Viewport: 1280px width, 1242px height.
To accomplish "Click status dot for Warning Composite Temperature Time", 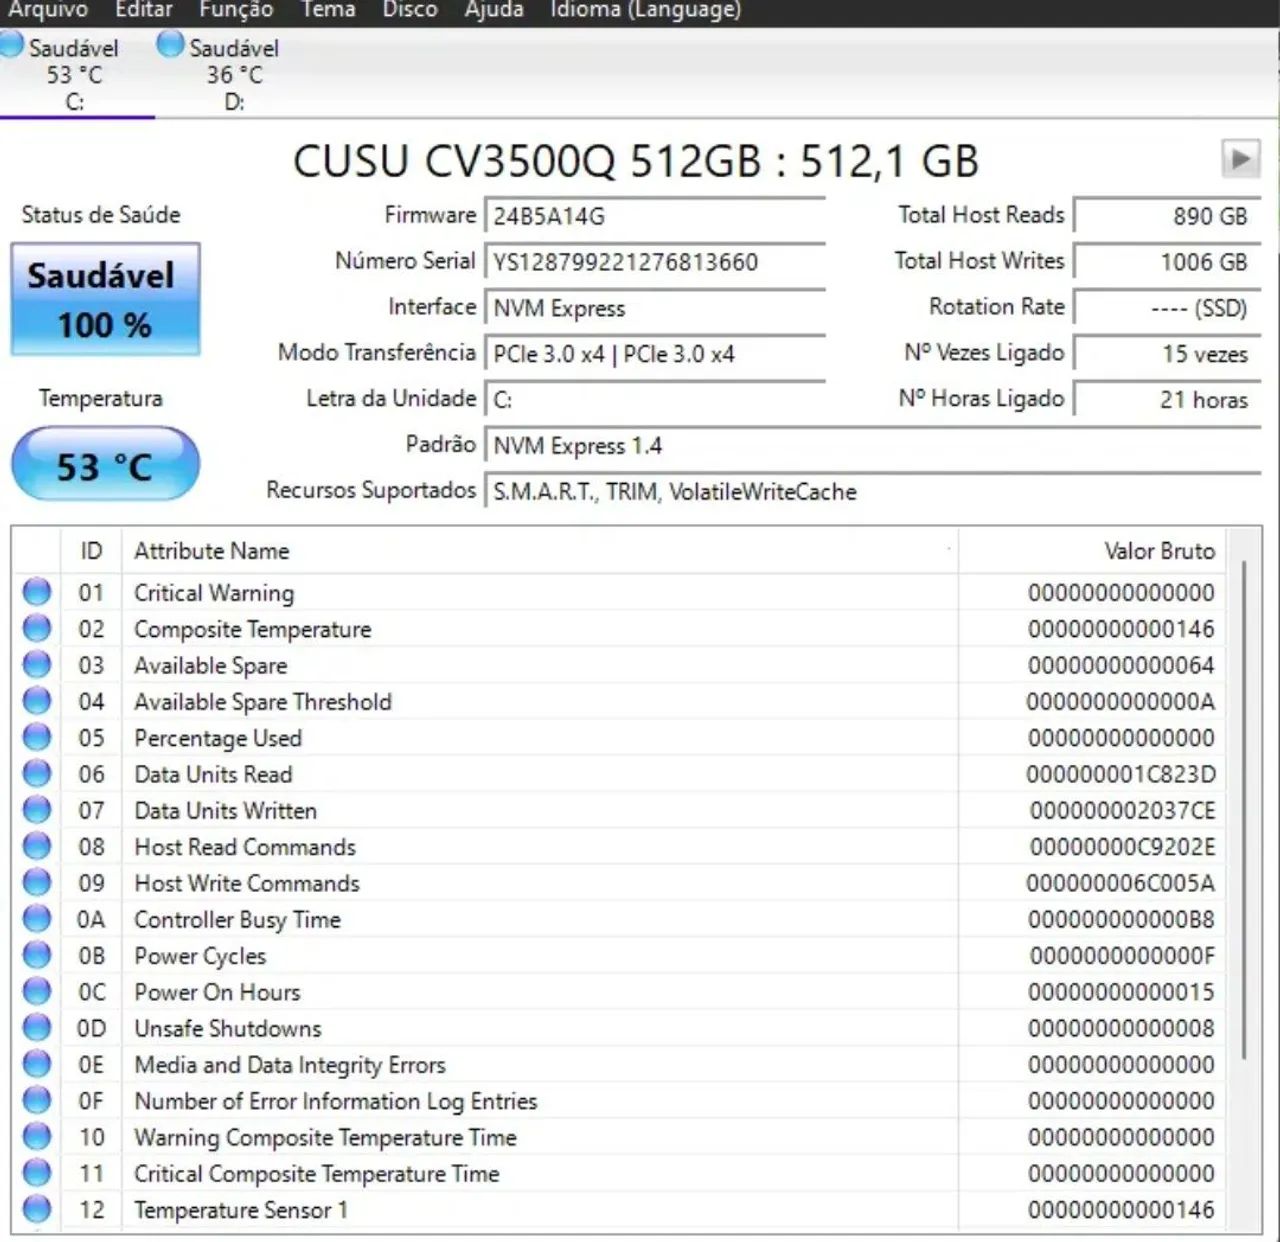I will (x=37, y=1137).
